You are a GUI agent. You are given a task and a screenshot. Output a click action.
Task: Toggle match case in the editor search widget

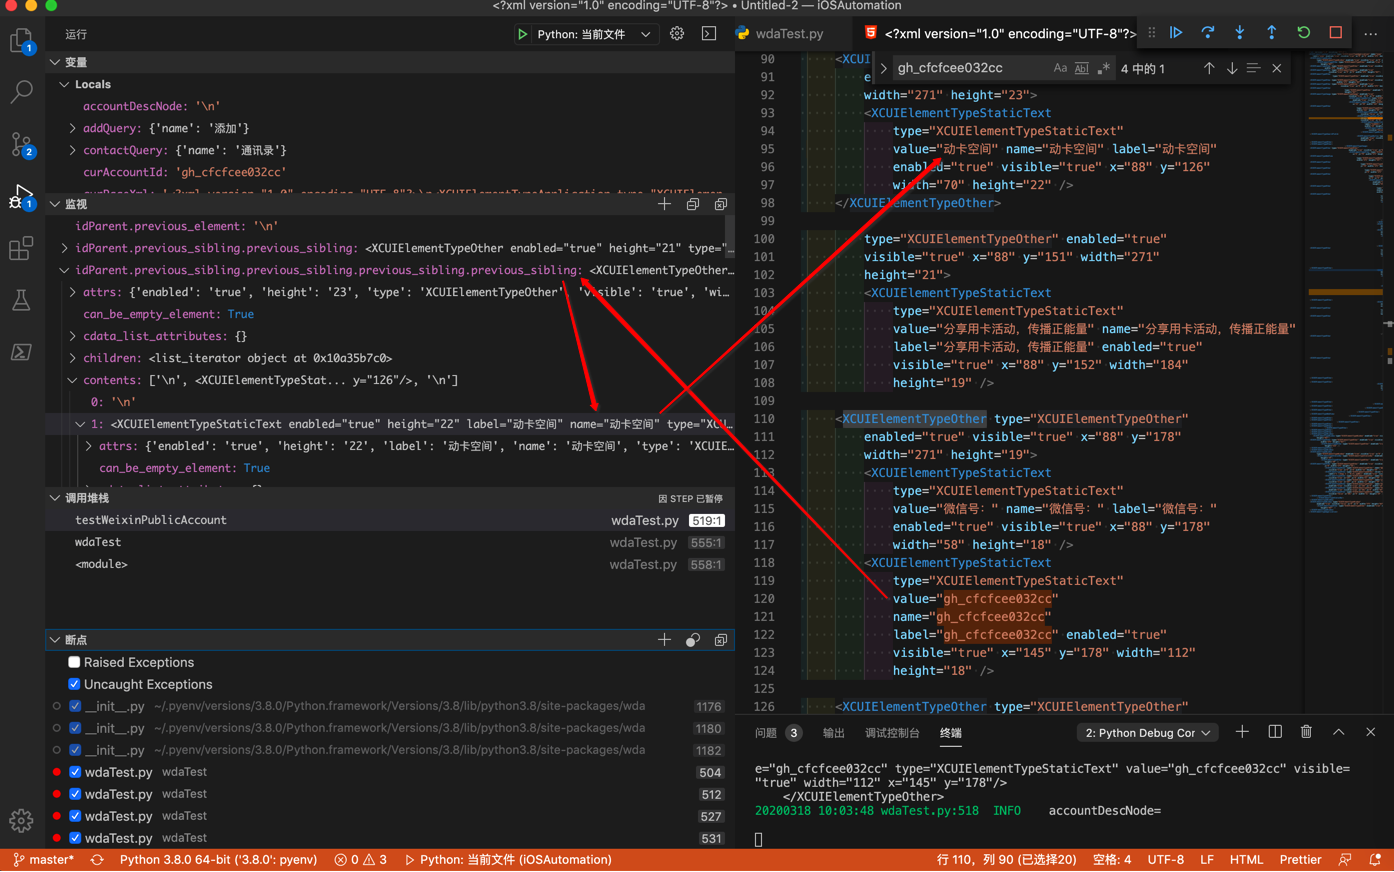point(1060,67)
